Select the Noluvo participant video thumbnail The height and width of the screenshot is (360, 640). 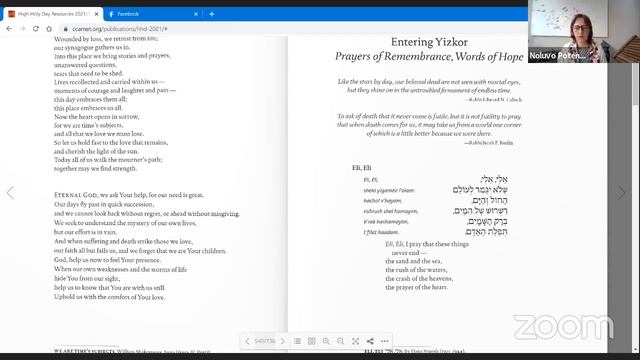pyautogui.click(x=584, y=31)
